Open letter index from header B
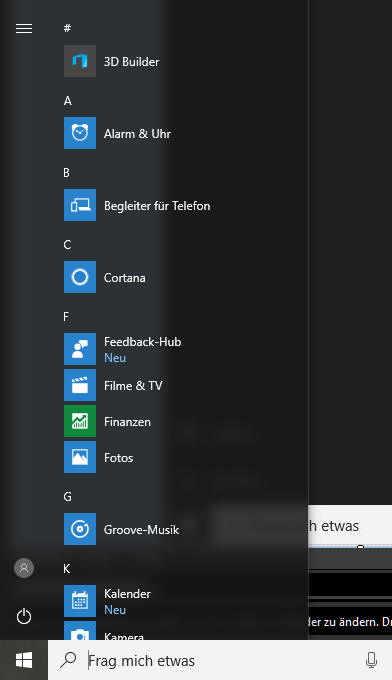 [x=66, y=173]
